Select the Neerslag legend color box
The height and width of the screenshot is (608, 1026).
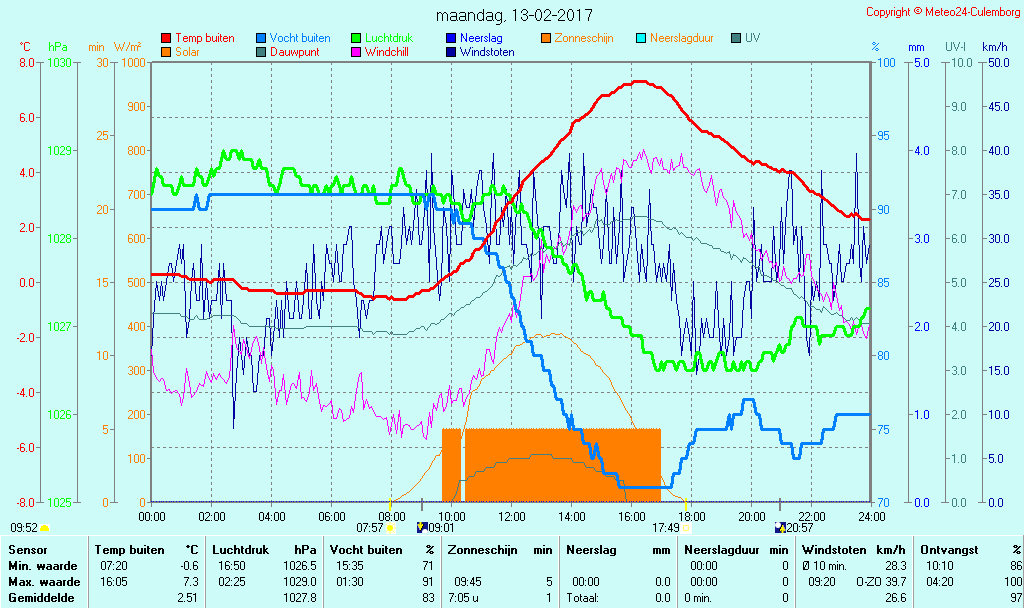[x=451, y=38]
